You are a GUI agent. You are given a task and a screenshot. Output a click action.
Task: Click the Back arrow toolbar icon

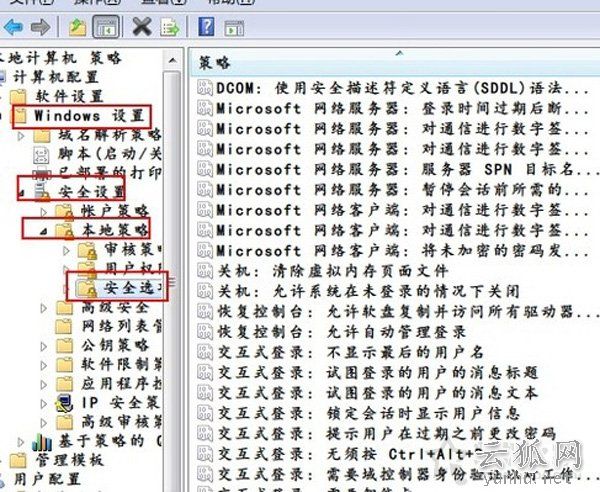pyautogui.click(x=13, y=27)
